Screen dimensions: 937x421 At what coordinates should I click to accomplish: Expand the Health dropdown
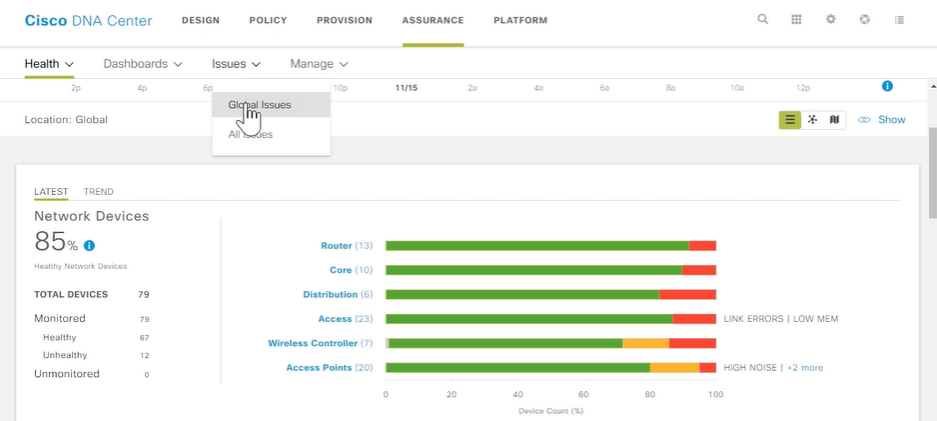coord(49,63)
